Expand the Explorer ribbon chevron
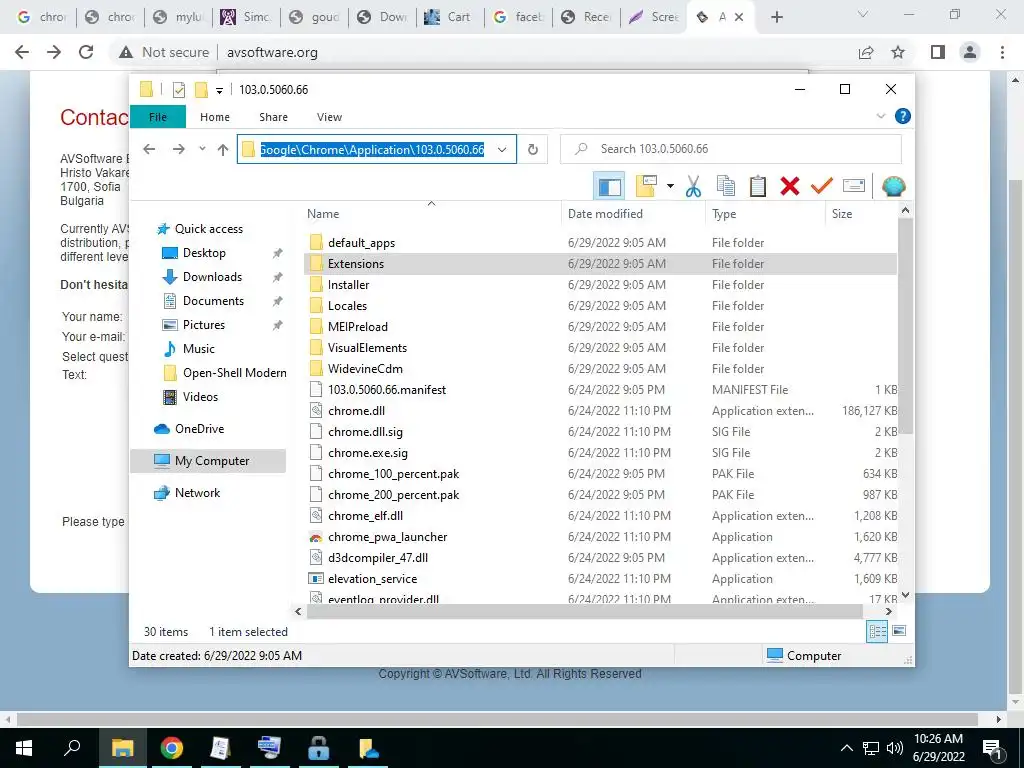The width and height of the screenshot is (1024, 768). (880, 116)
